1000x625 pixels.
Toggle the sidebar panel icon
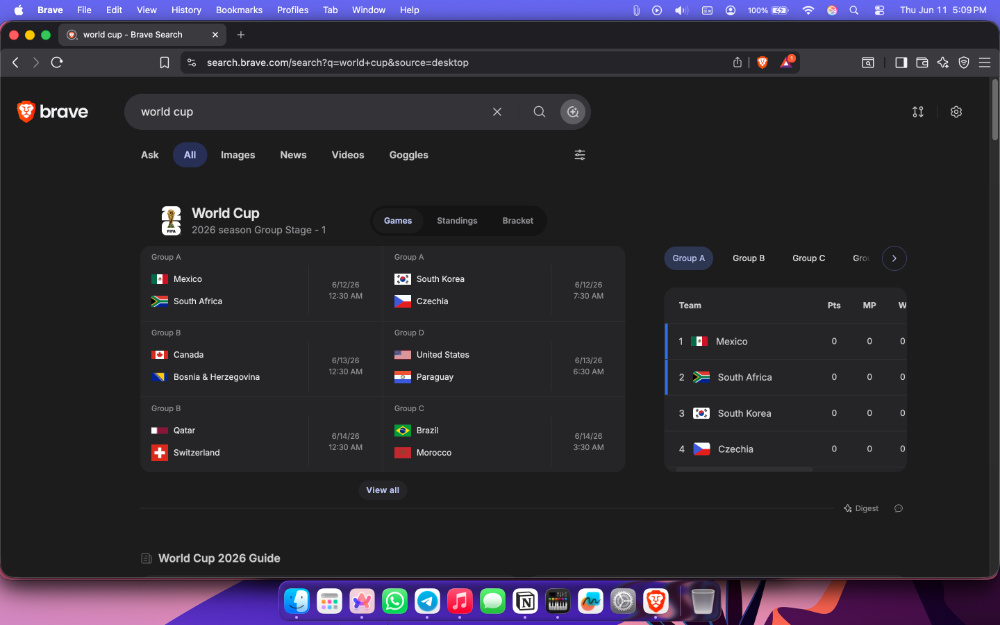click(901, 62)
